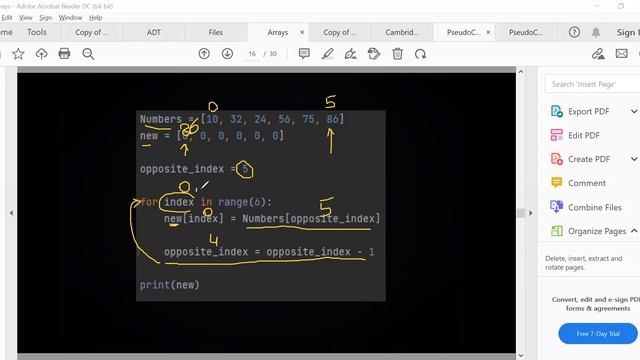Image resolution: width=640 pixels, height=360 pixels.
Task: Switch to the Cambrid... document tab
Action: point(402,32)
